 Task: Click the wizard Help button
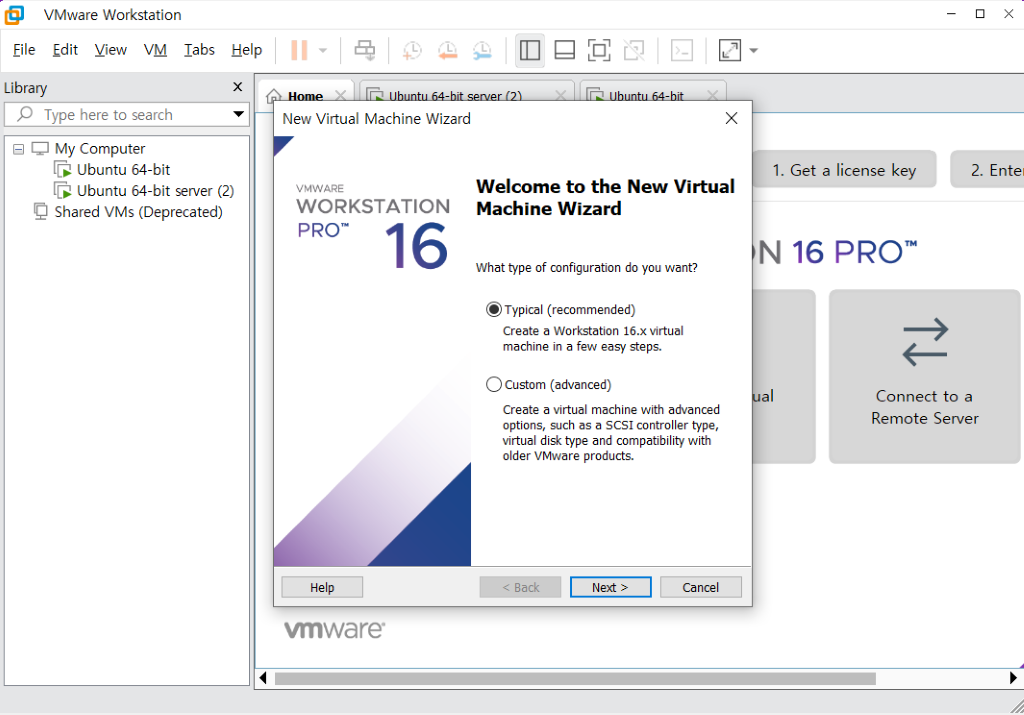322,587
